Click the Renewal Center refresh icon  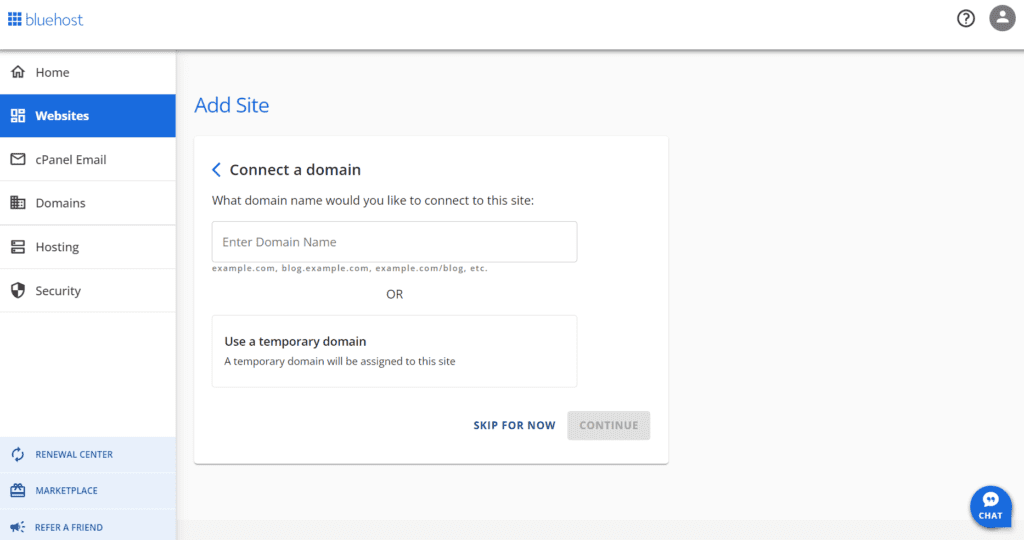[18, 455]
